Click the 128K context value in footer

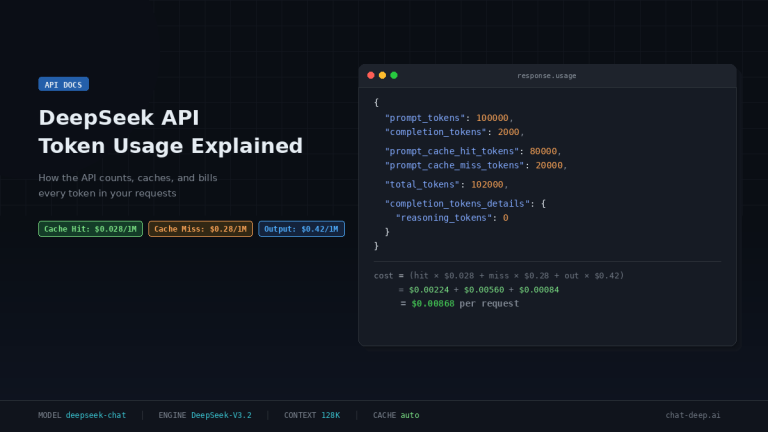click(x=331, y=415)
